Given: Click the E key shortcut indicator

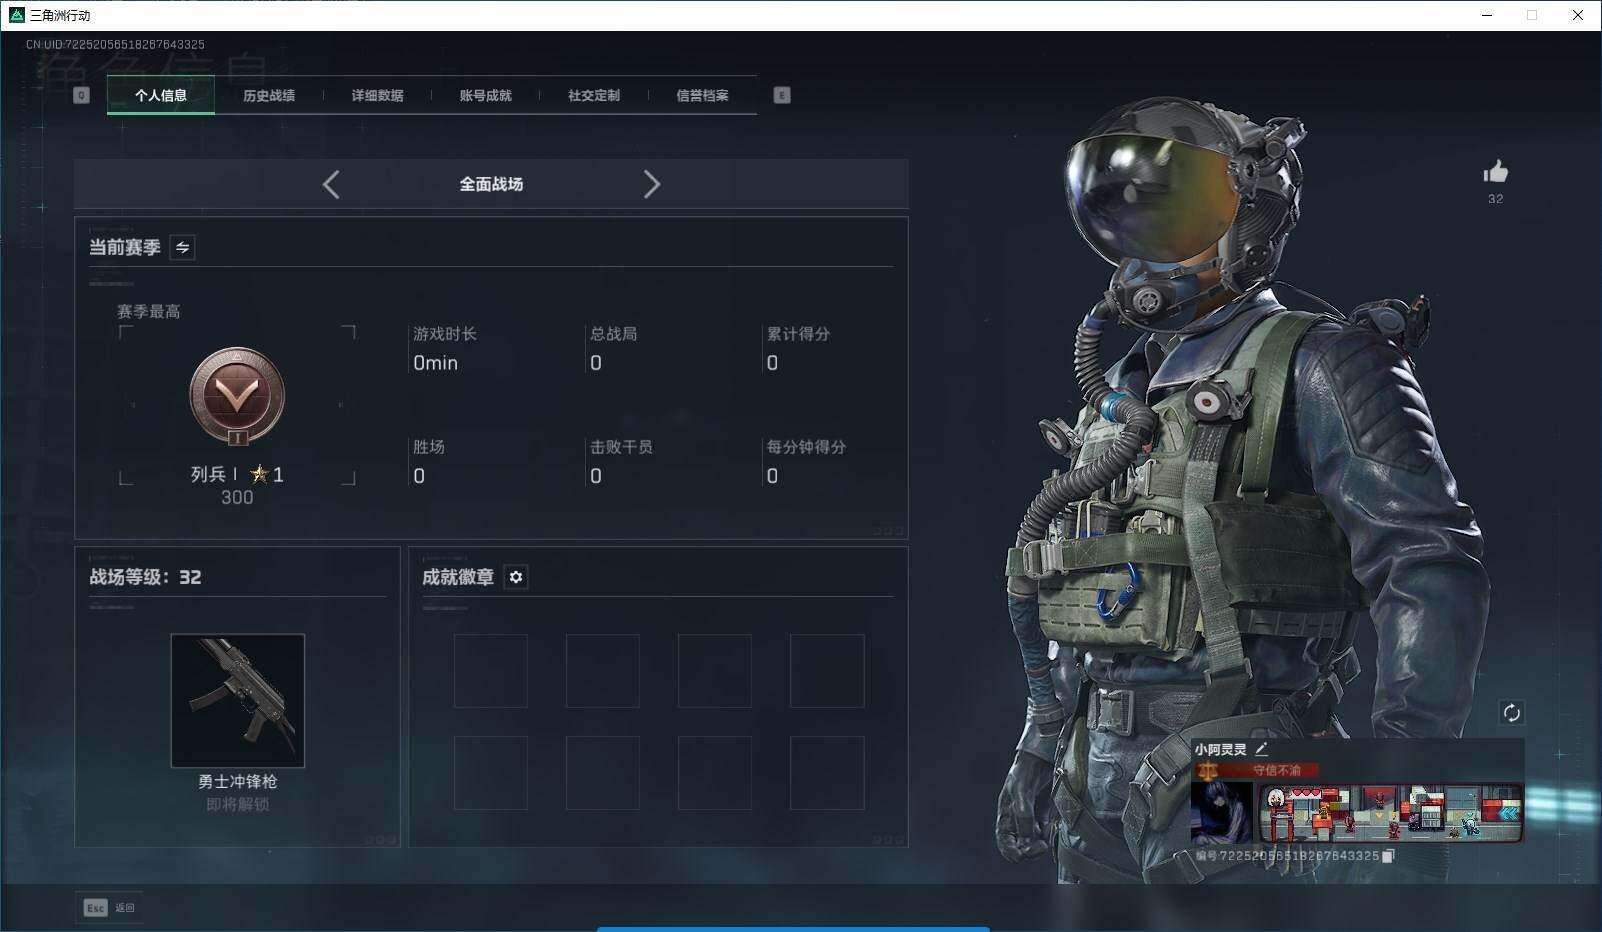Looking at the screenshot, I should click(783, 95).
